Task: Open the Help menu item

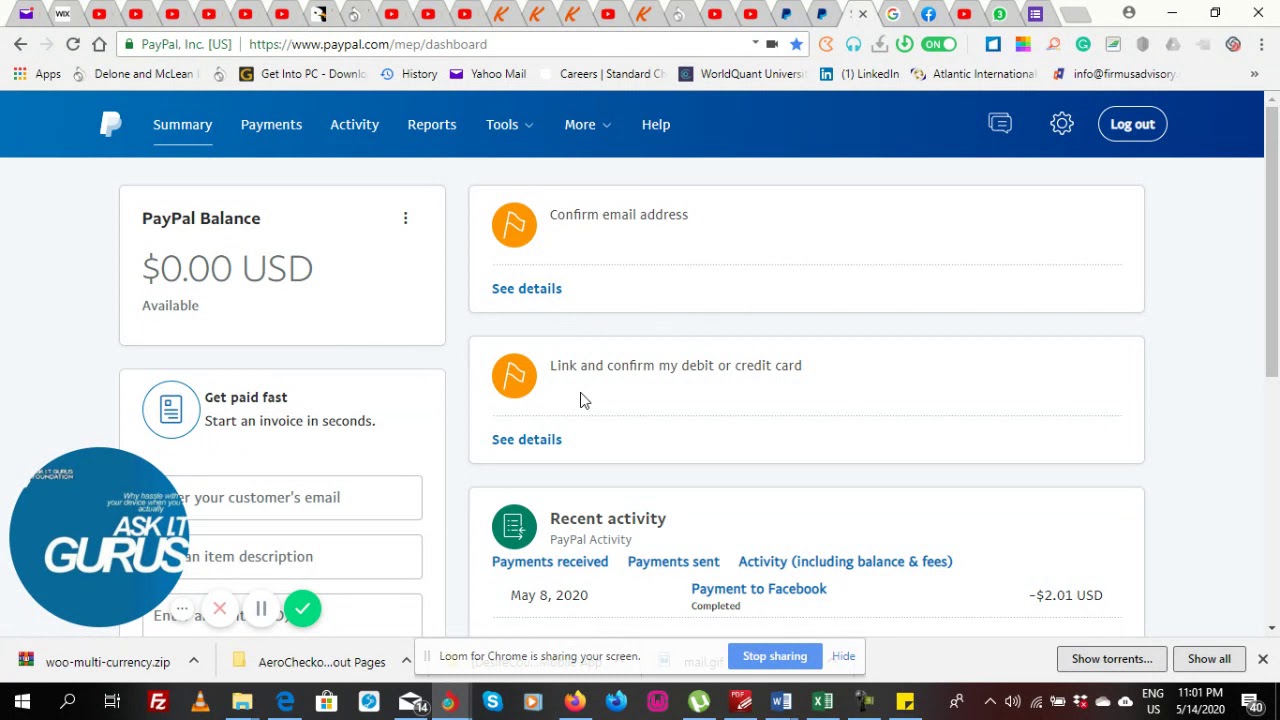Action: pos(656,124)
